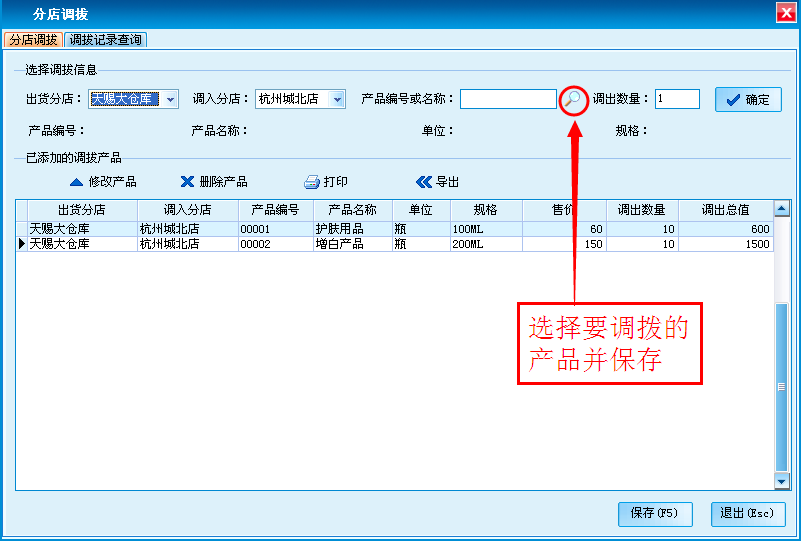Switch to the 调拨记录查询 tab

106,40
